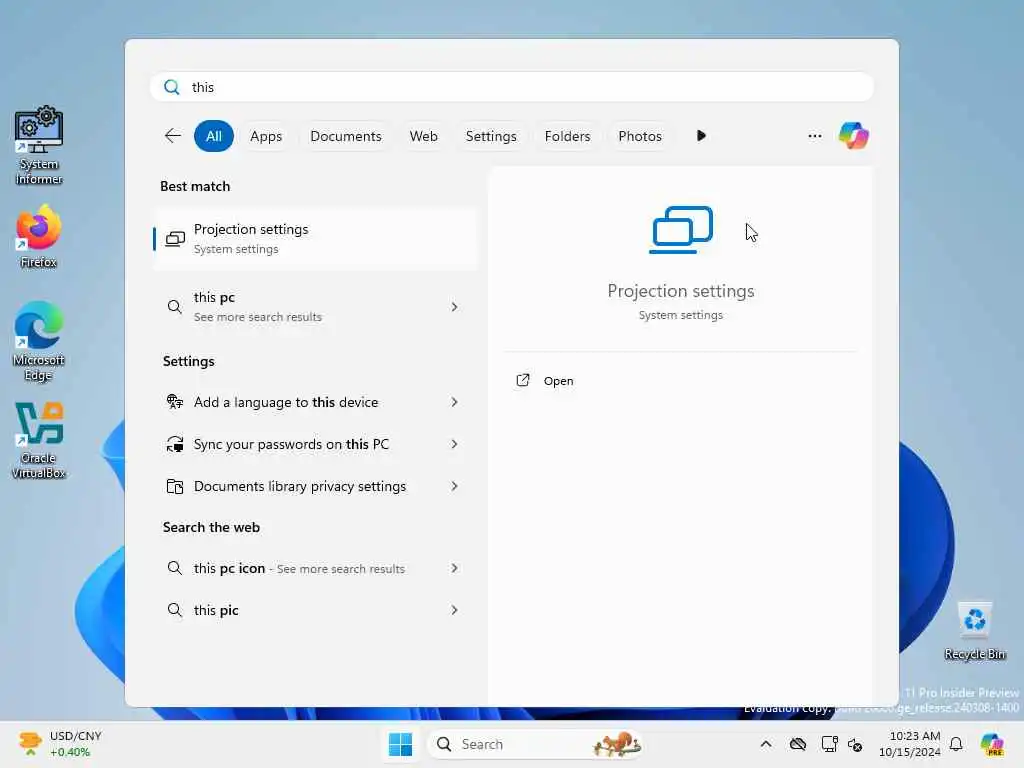Select the Firefox desktop icon

[39, 236]
